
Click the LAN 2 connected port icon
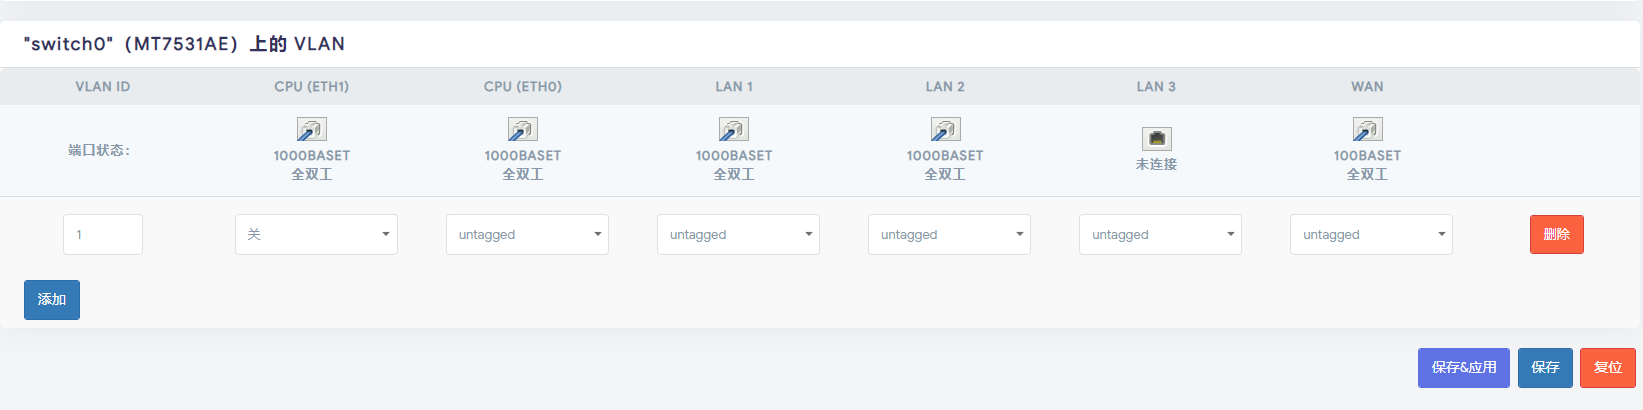[x=945, y=129]
